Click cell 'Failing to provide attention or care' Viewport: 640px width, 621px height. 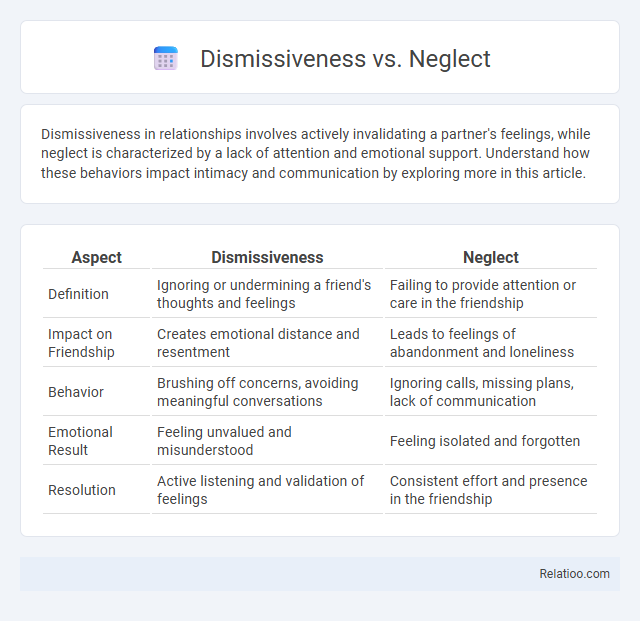click(491, 294)
